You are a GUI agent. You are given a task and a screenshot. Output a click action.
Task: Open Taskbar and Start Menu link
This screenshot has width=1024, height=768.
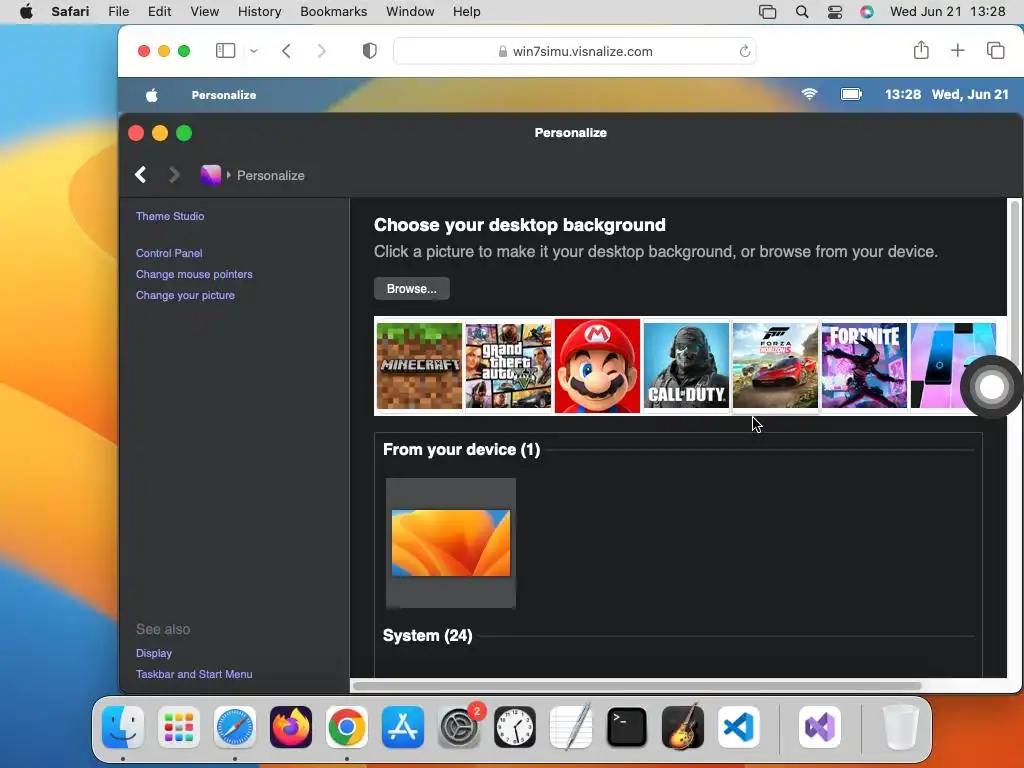[x=194, y=674]
